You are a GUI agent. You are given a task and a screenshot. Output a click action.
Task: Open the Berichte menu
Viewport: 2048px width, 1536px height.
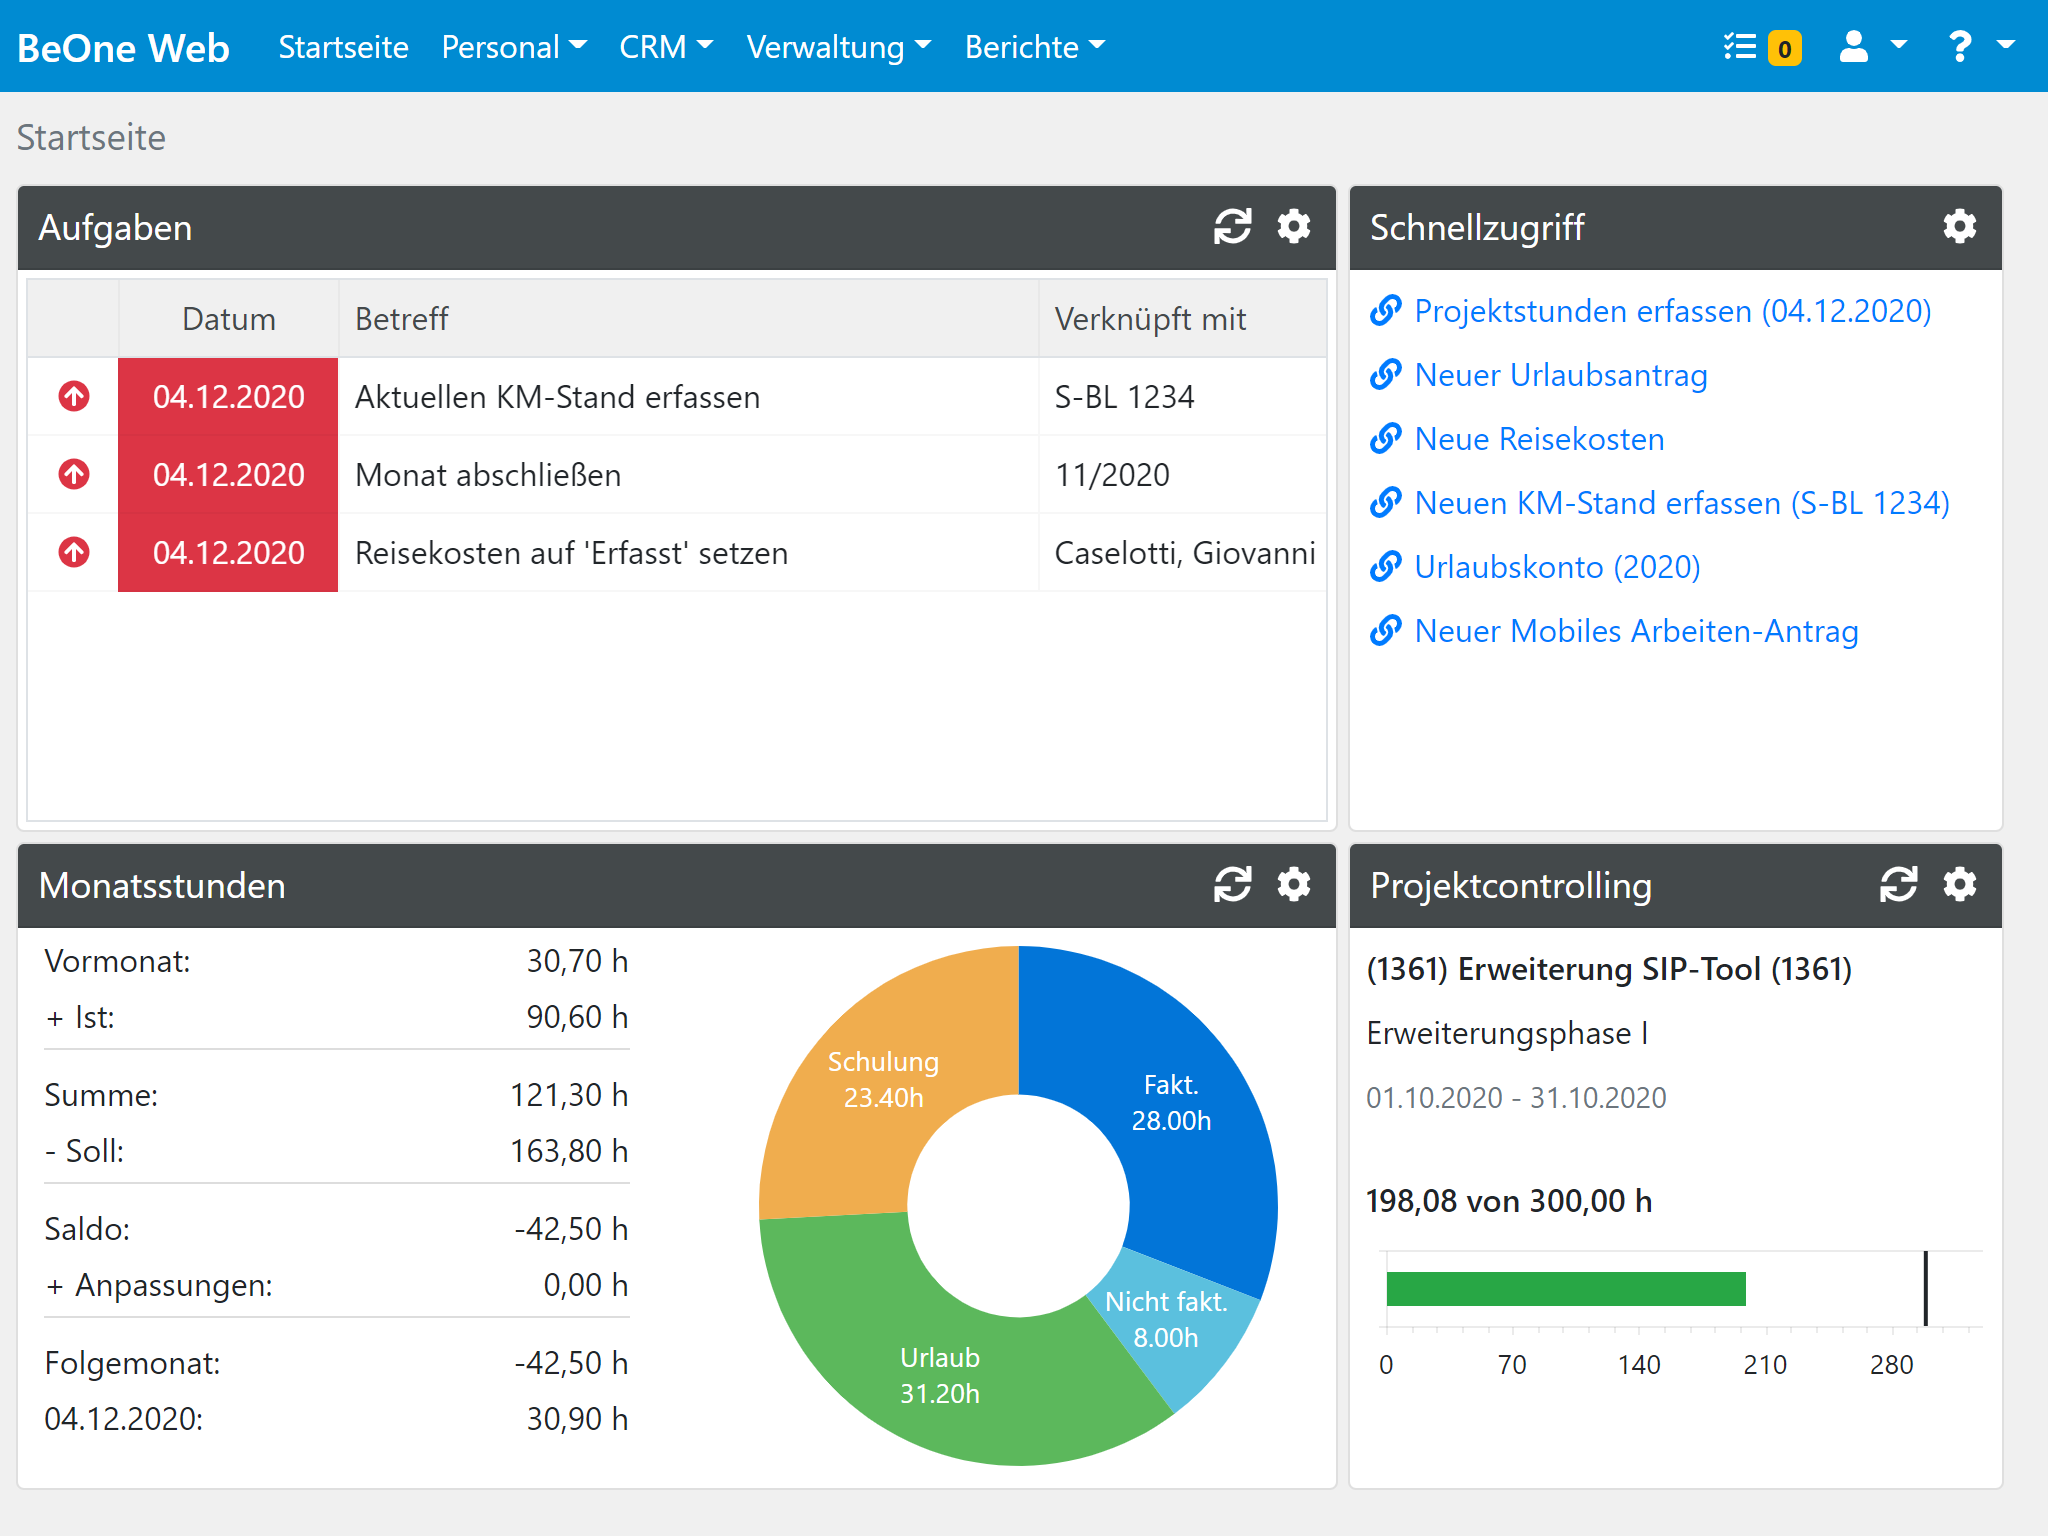(1034, 47)
